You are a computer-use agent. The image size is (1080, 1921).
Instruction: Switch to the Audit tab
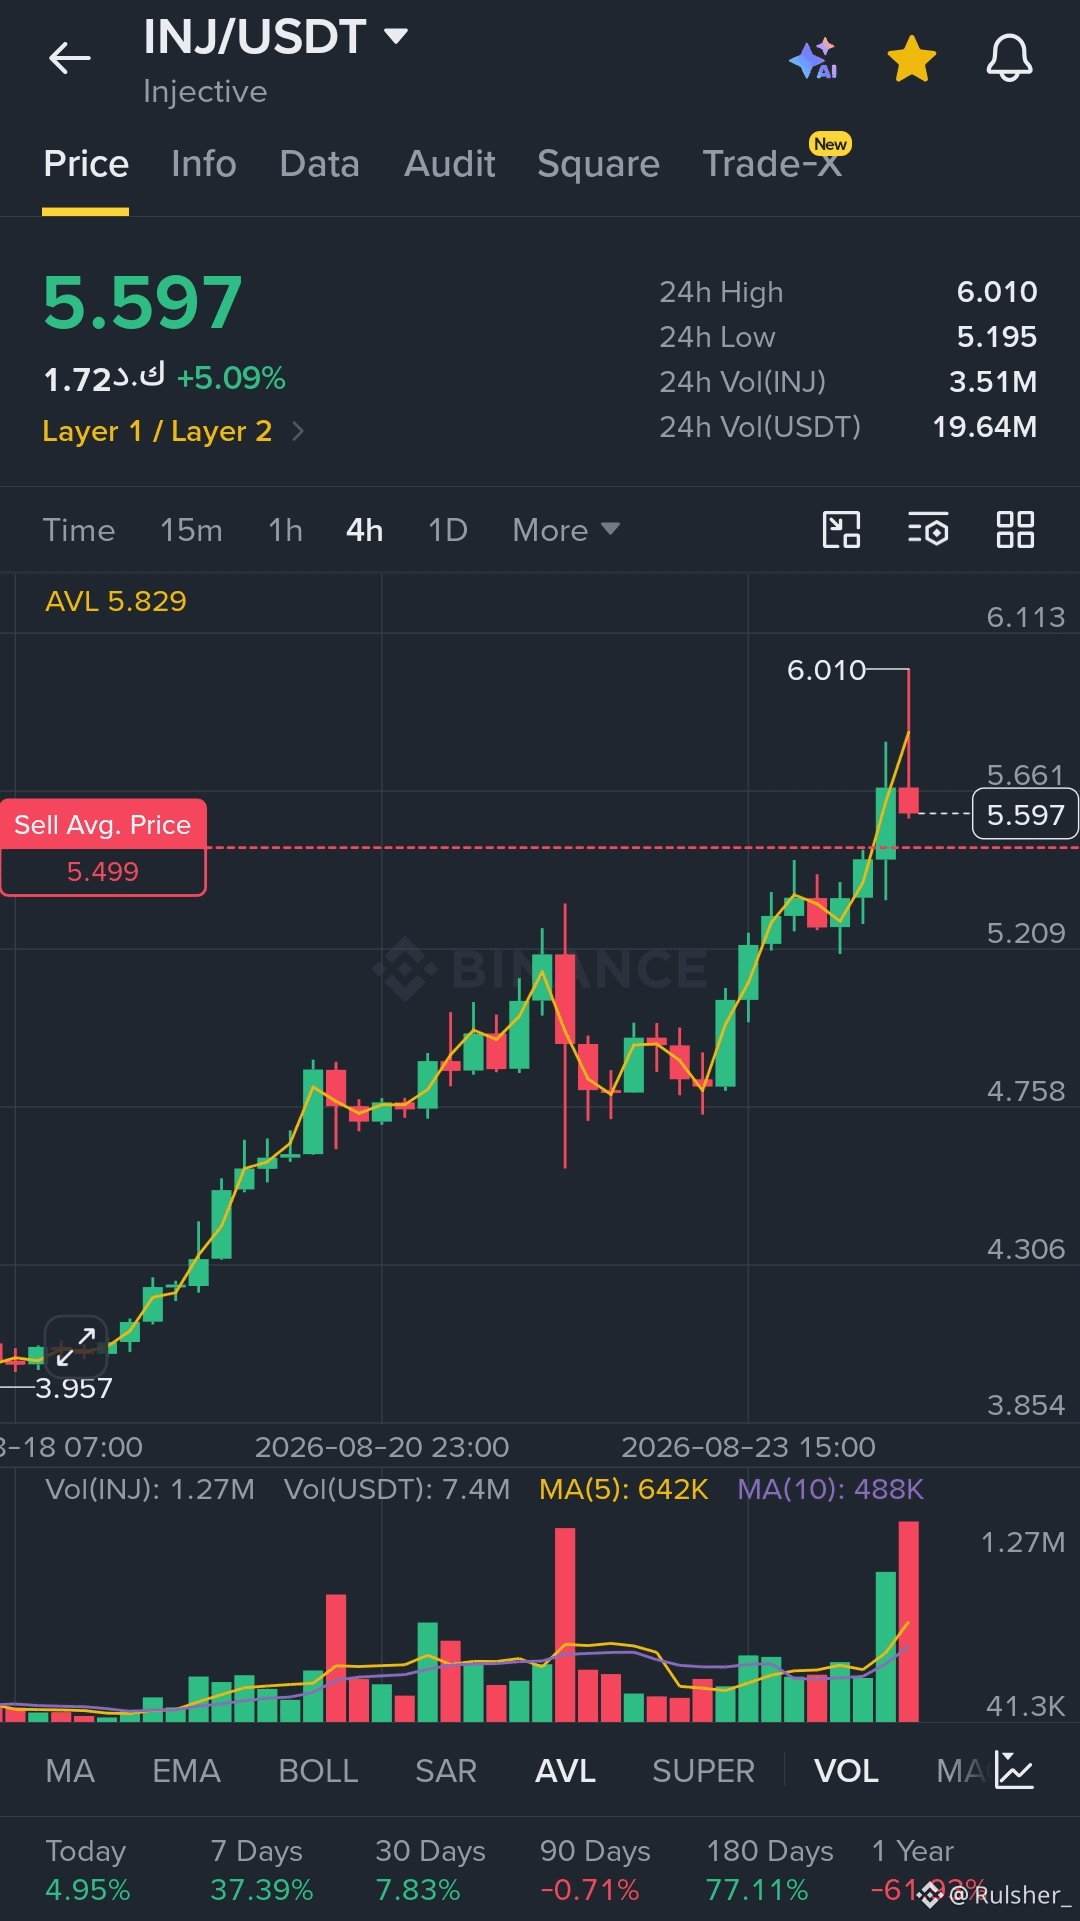pyautogui.click(x=450, y=164)
